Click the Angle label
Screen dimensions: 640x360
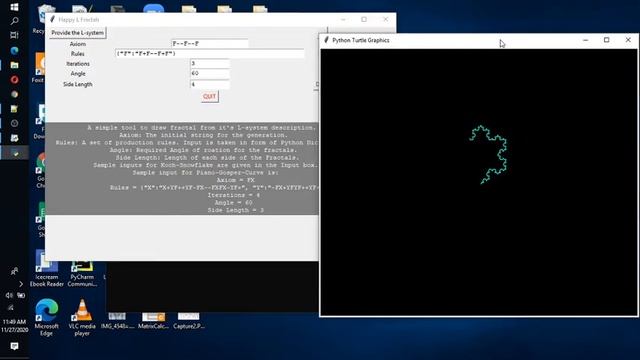coord(78,74)
